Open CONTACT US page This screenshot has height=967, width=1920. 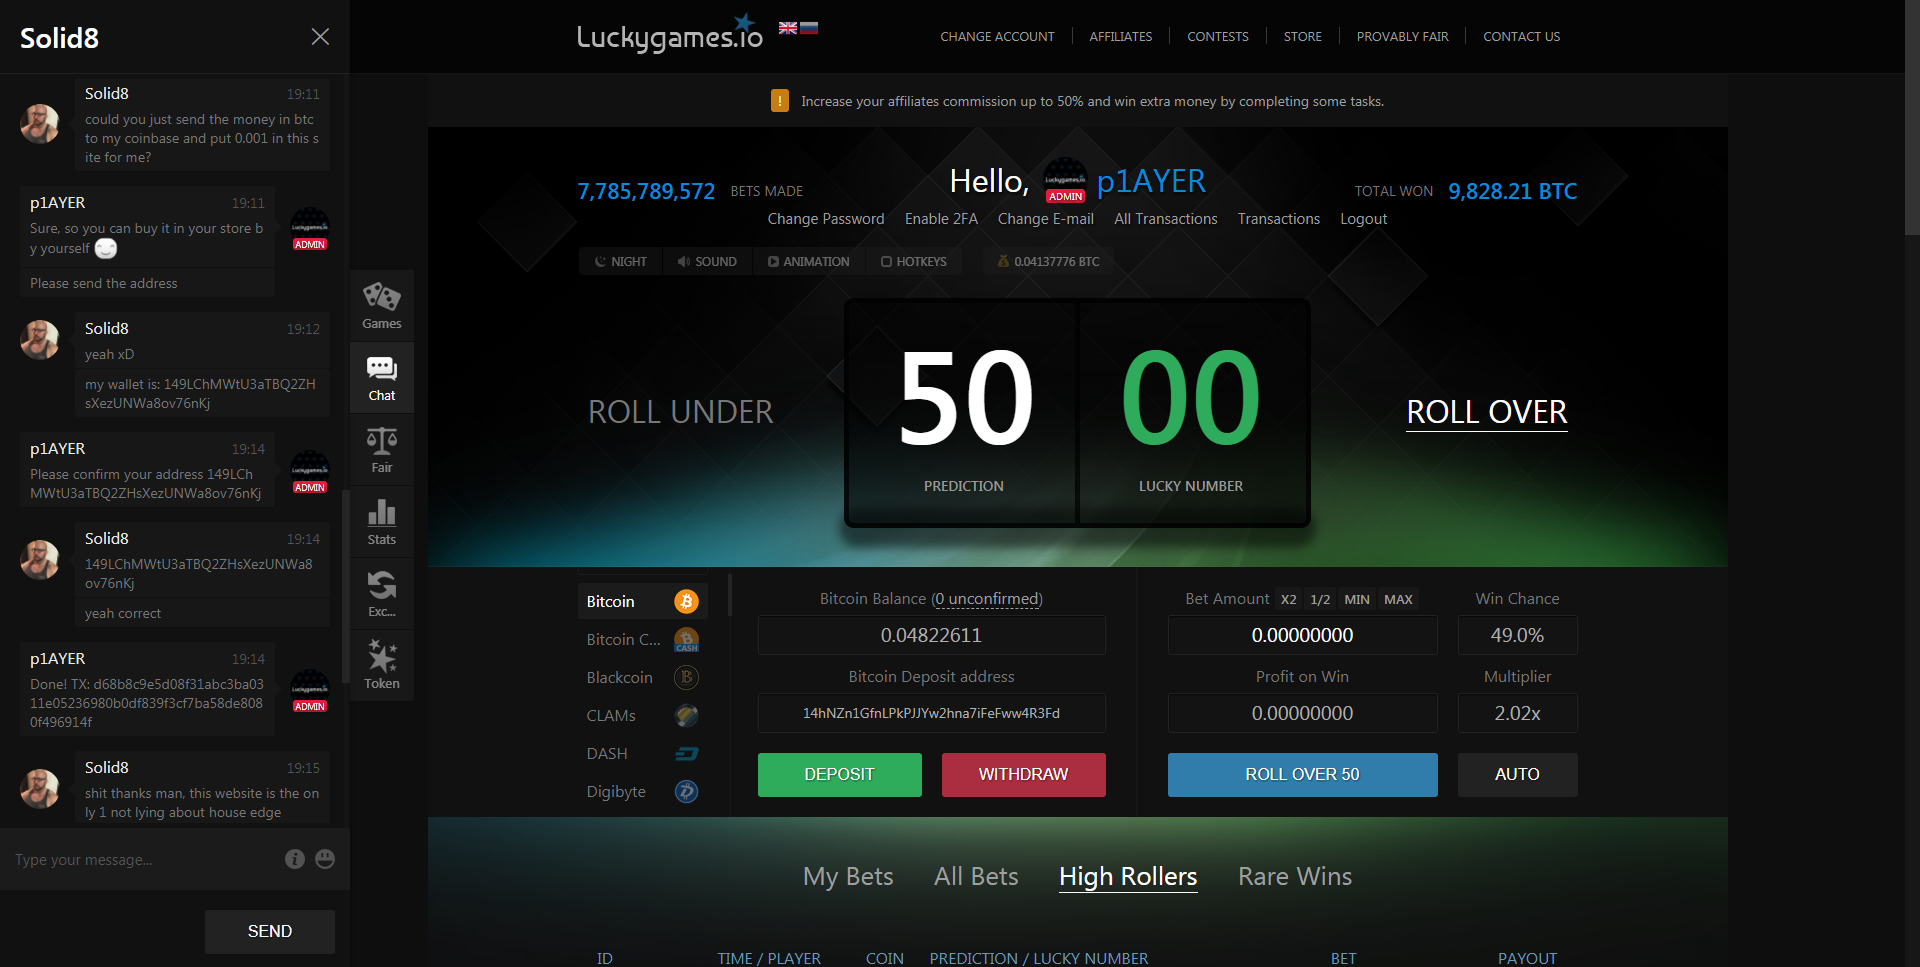(1521, 37)
